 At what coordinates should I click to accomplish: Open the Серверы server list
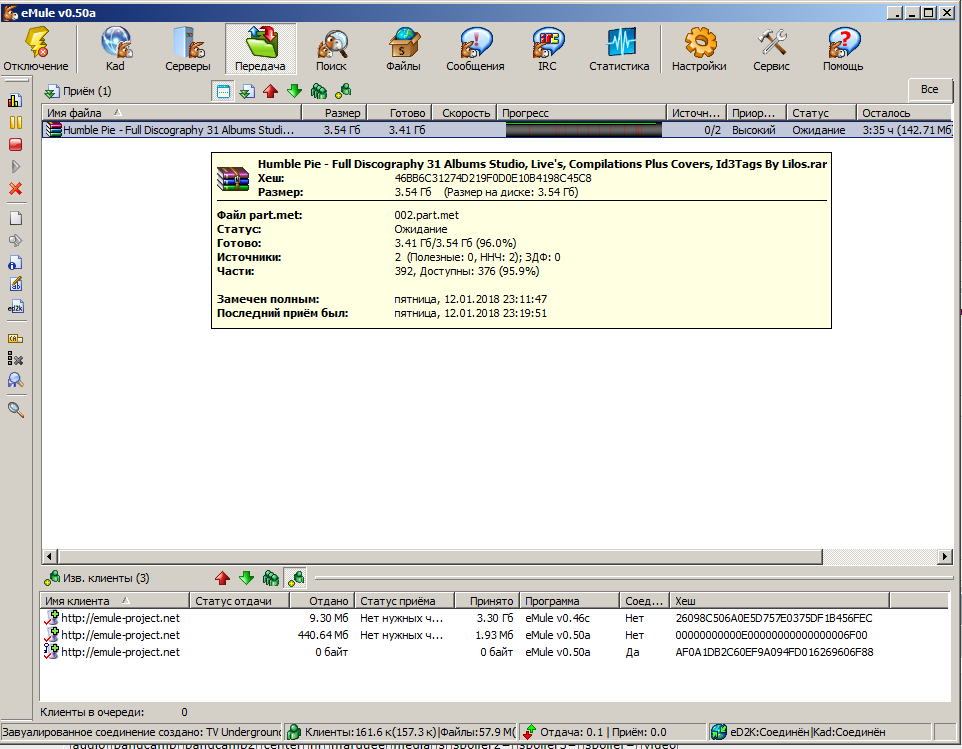tap(188, 49)
